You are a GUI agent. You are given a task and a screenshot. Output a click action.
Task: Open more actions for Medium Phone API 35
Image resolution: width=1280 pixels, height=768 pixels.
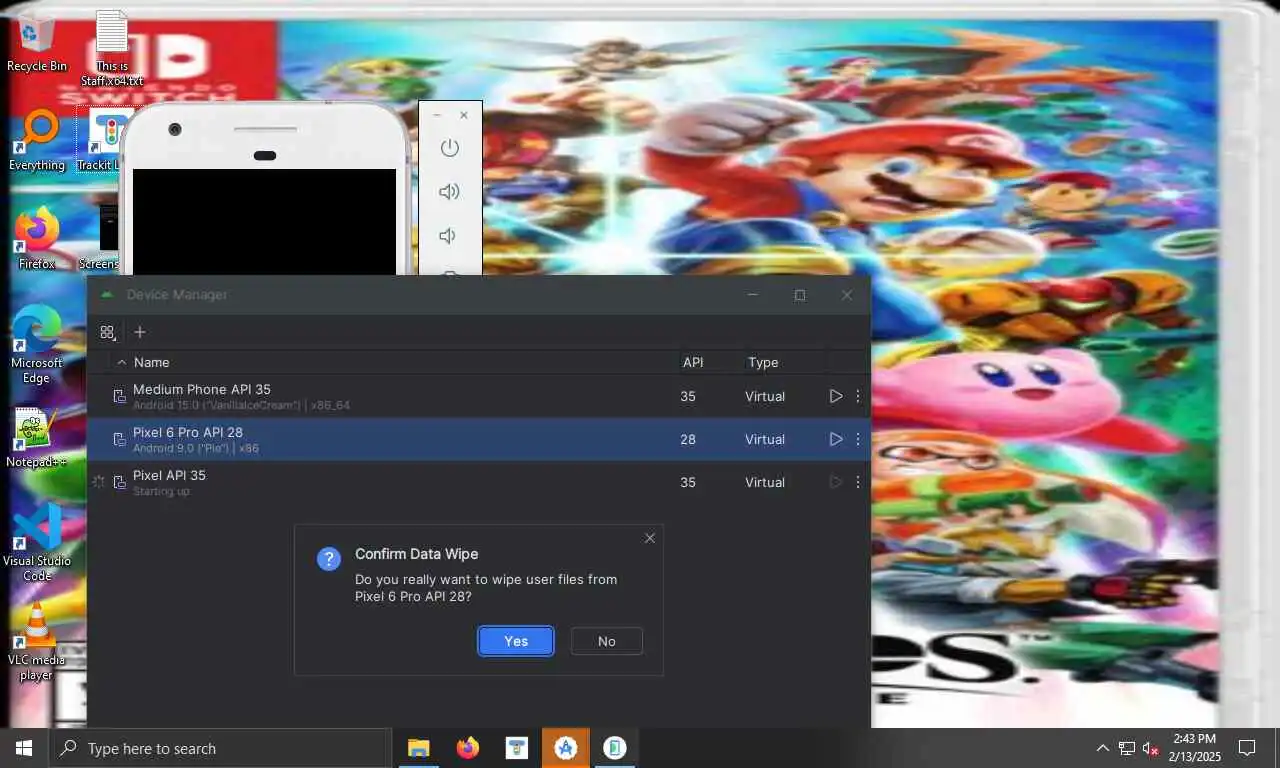tap(858, 396)
